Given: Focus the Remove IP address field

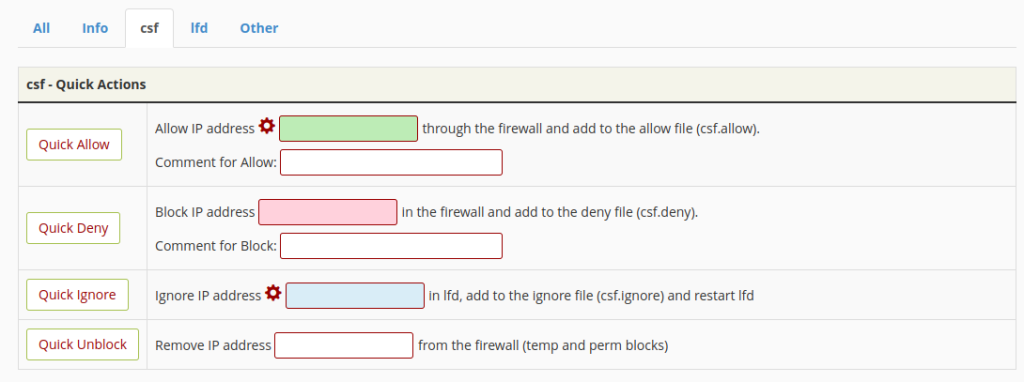Looking at the screenshot, I should click(344, 345).
